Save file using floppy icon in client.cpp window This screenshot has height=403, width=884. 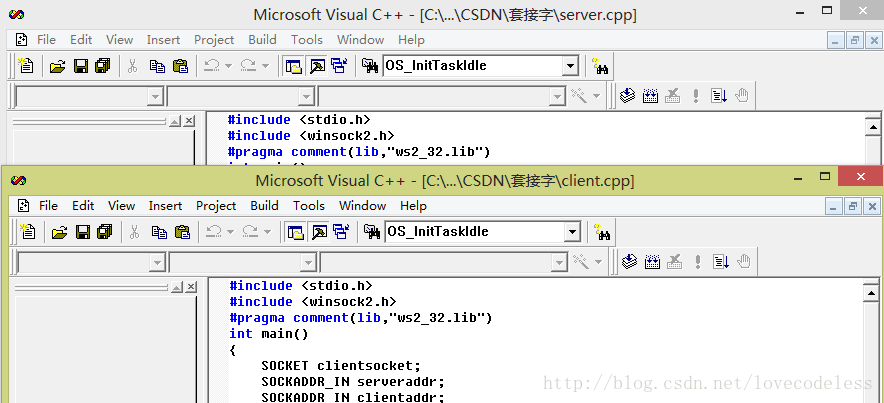83,232
